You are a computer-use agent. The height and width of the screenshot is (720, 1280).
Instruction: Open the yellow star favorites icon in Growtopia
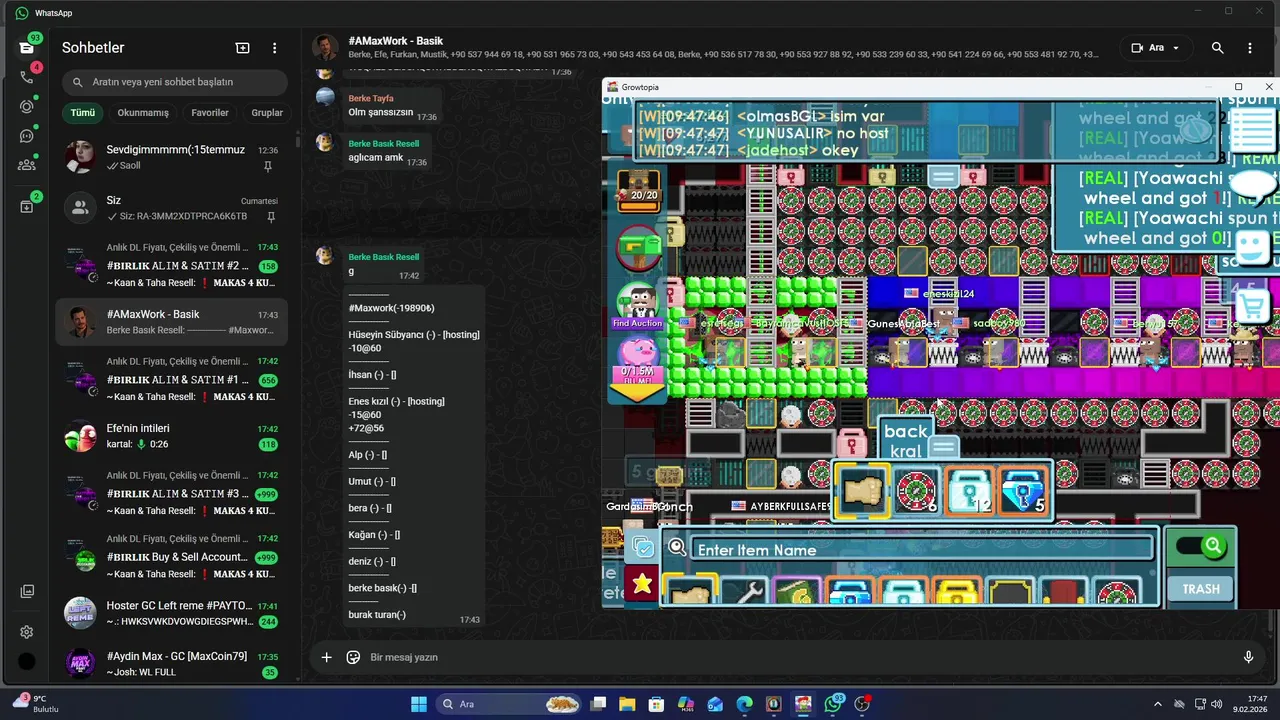[x=641, y=584]
